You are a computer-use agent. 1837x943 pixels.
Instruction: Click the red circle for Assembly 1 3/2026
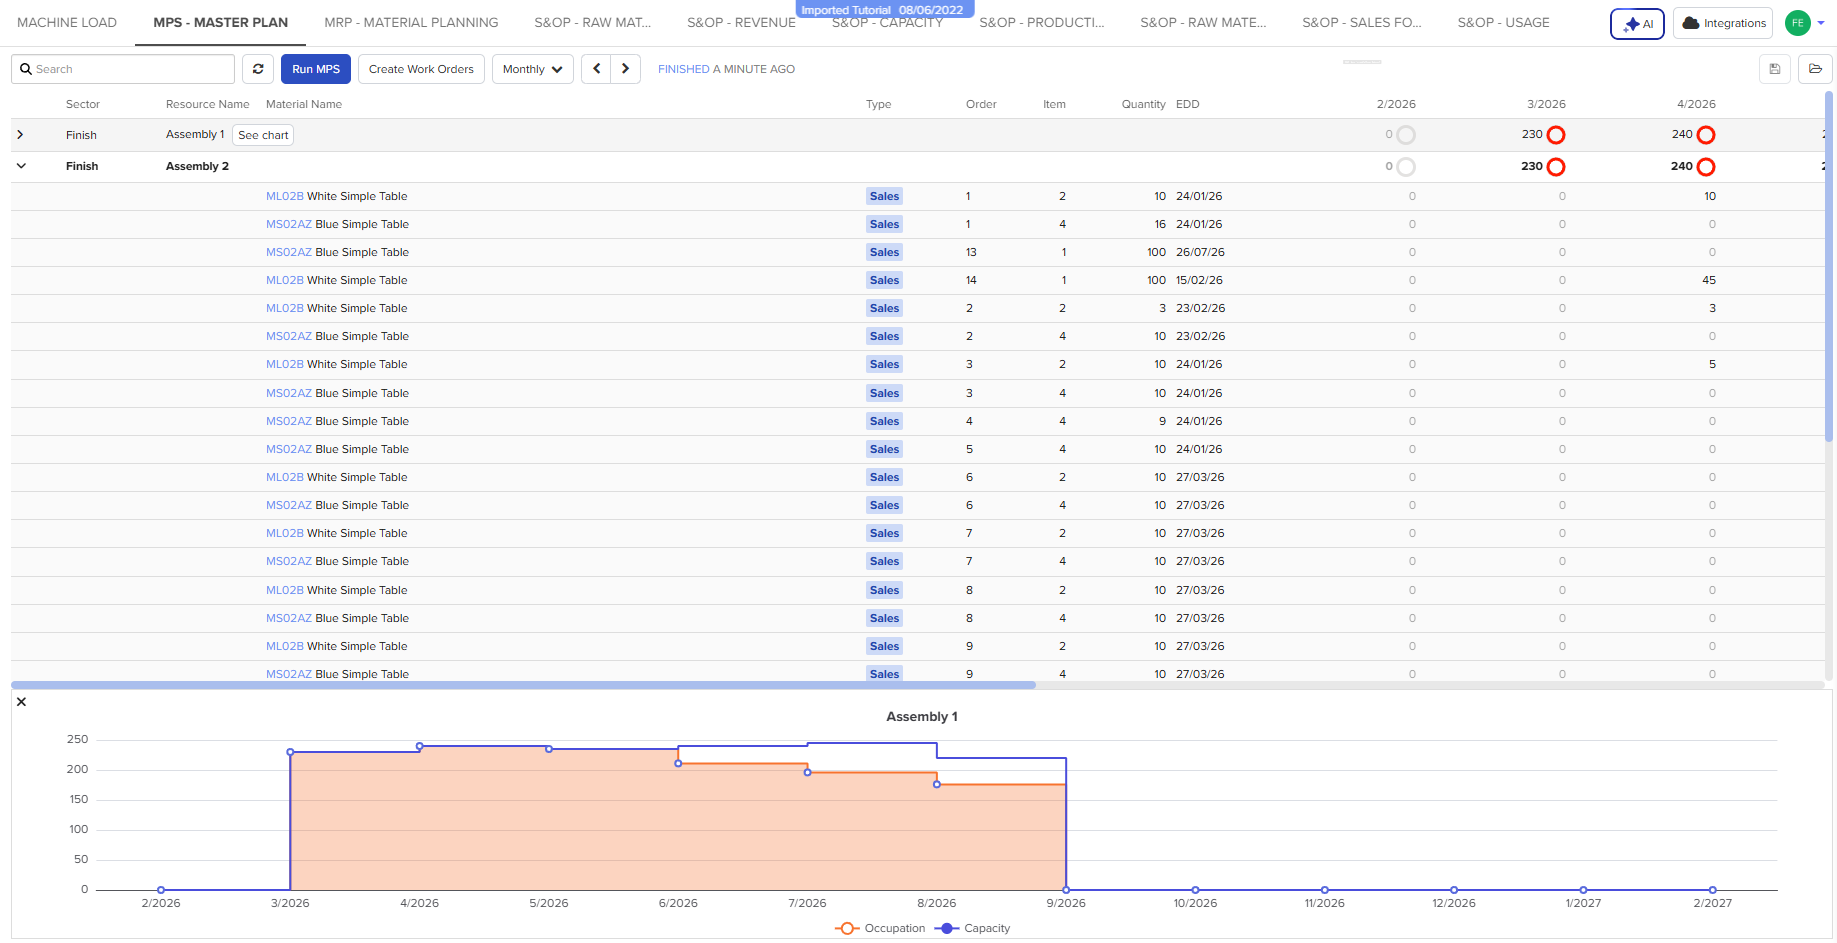1556,135
